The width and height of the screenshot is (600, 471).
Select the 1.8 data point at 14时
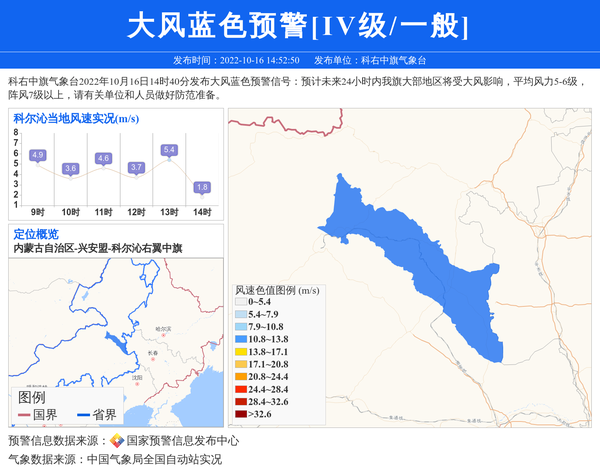pos(202,187)
